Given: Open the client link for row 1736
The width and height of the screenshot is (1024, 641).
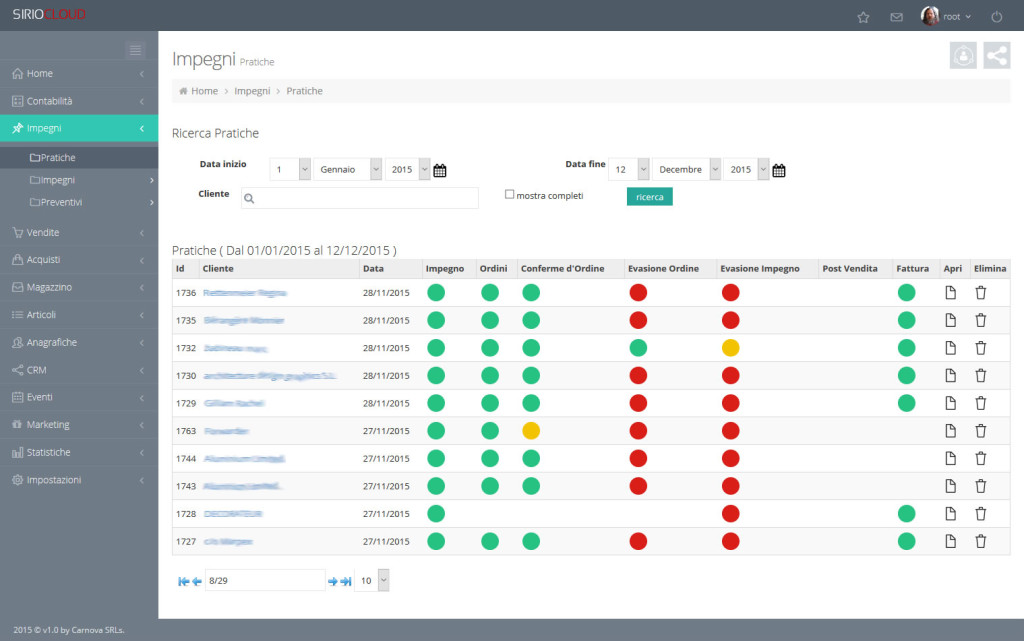Looking at the screenshot, I should click(244, 292).
